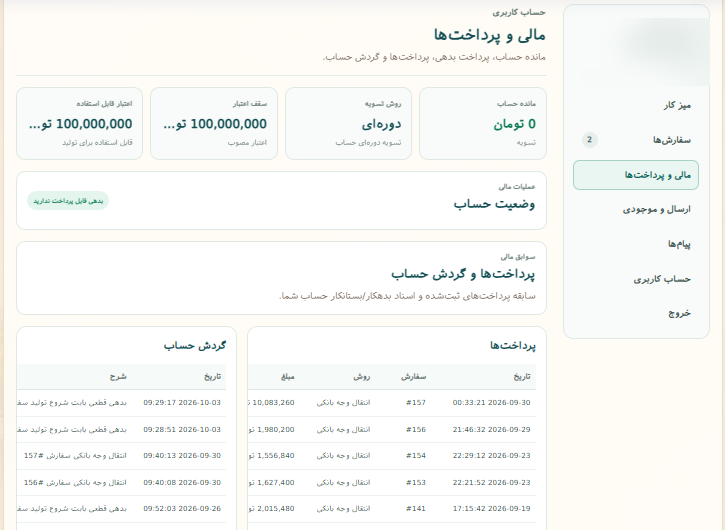
Task: Click the orders count badge 2
Action: pyautogui.click(x=590, y=140)
